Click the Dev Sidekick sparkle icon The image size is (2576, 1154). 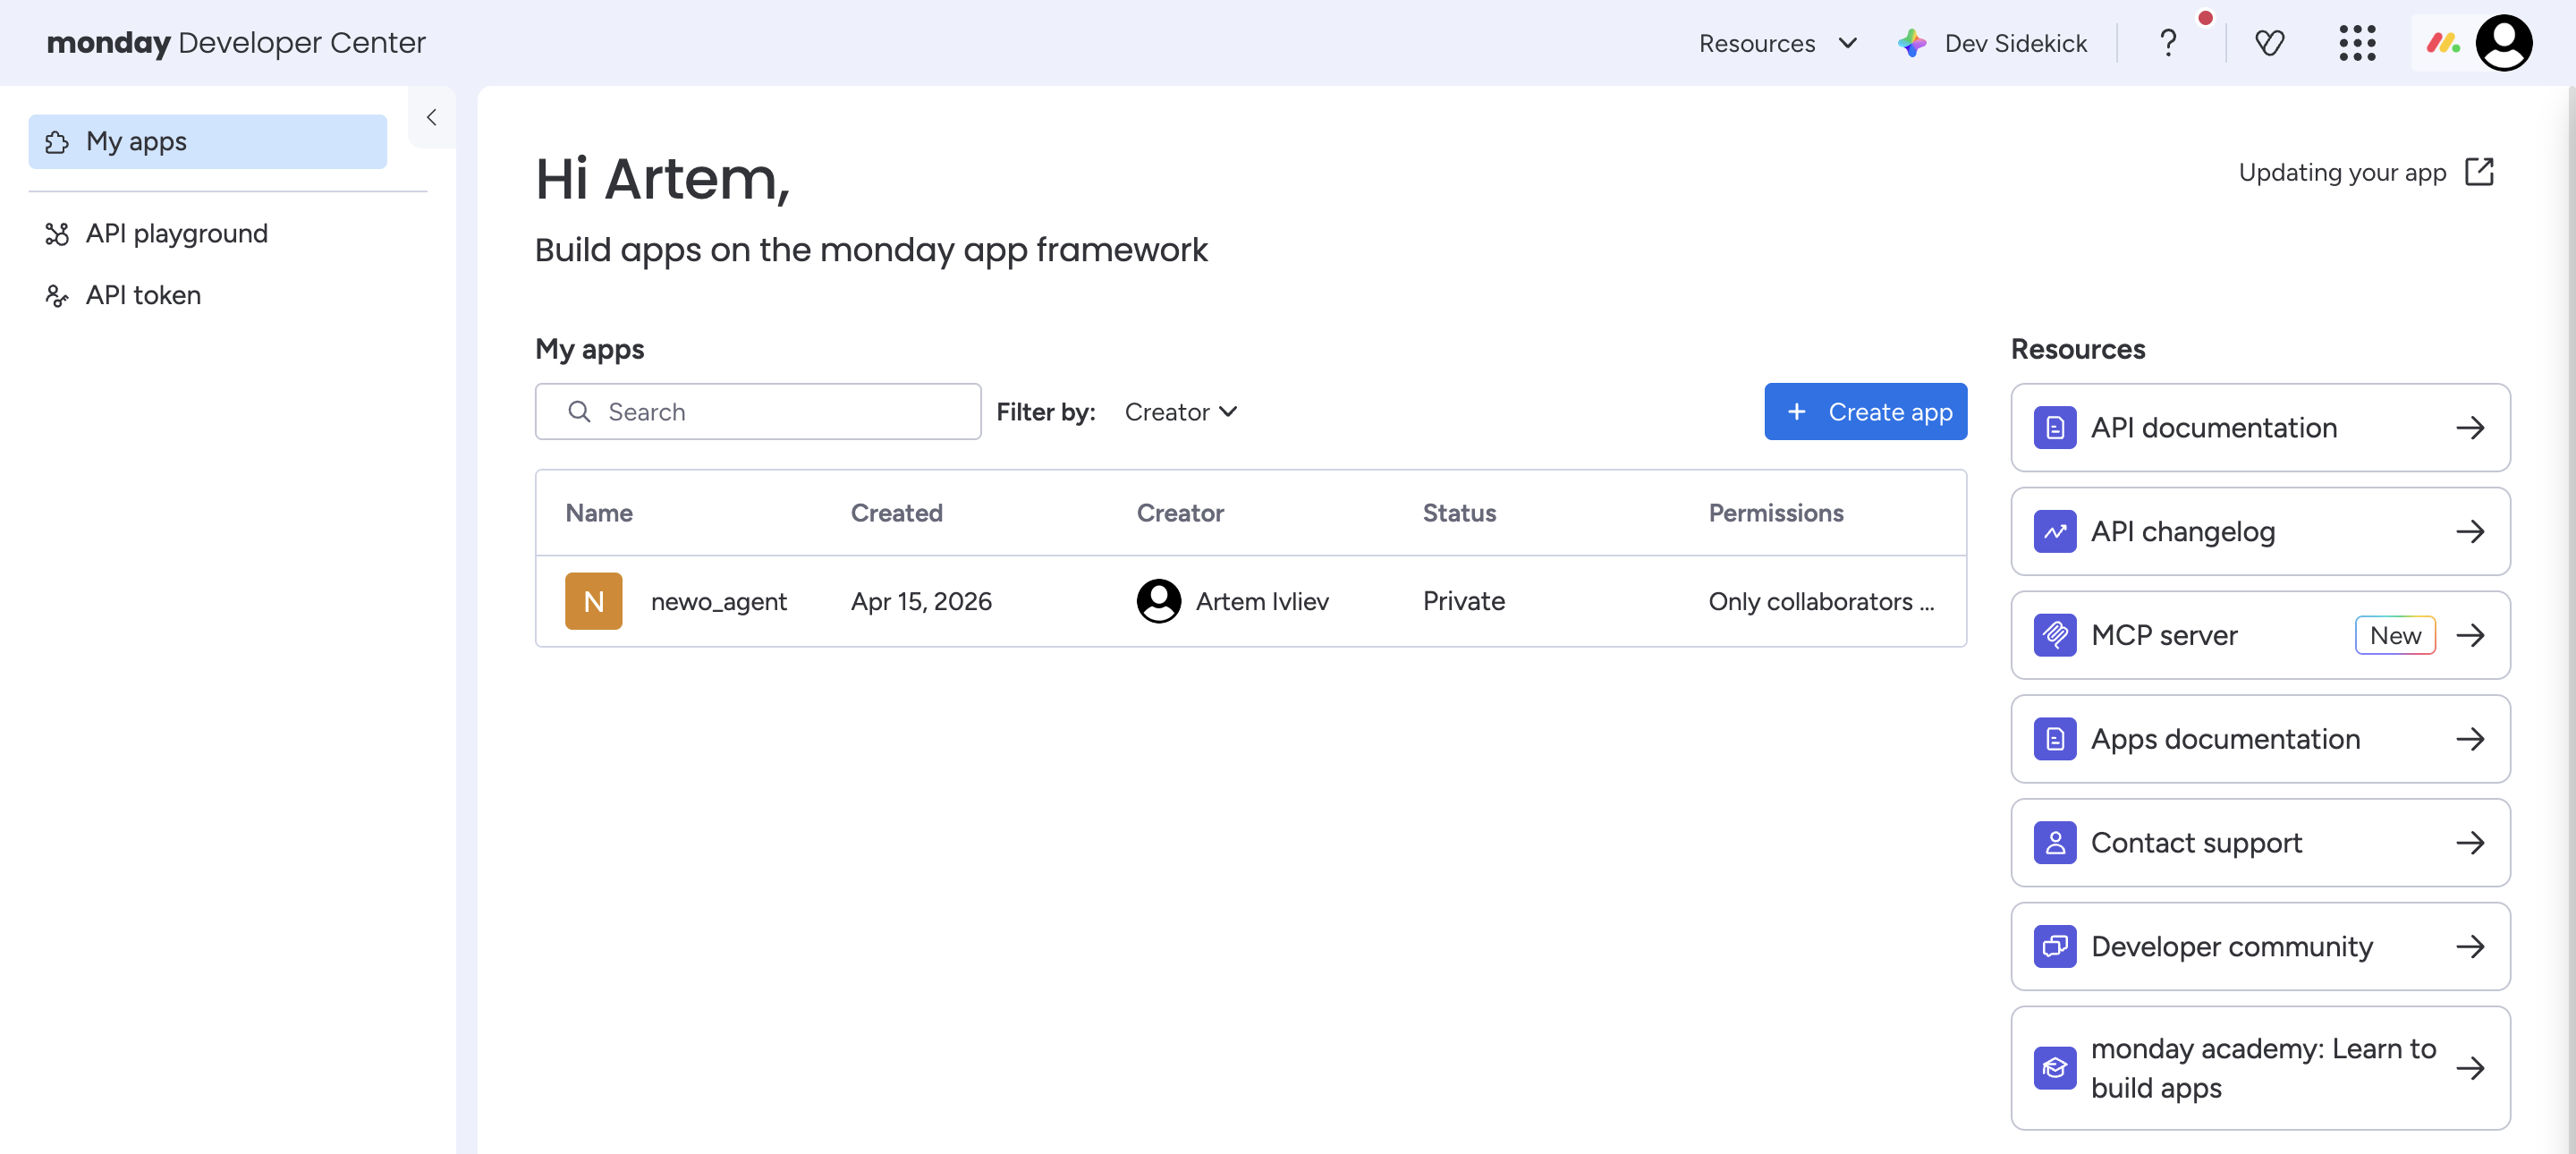[x=1912, y=43]
